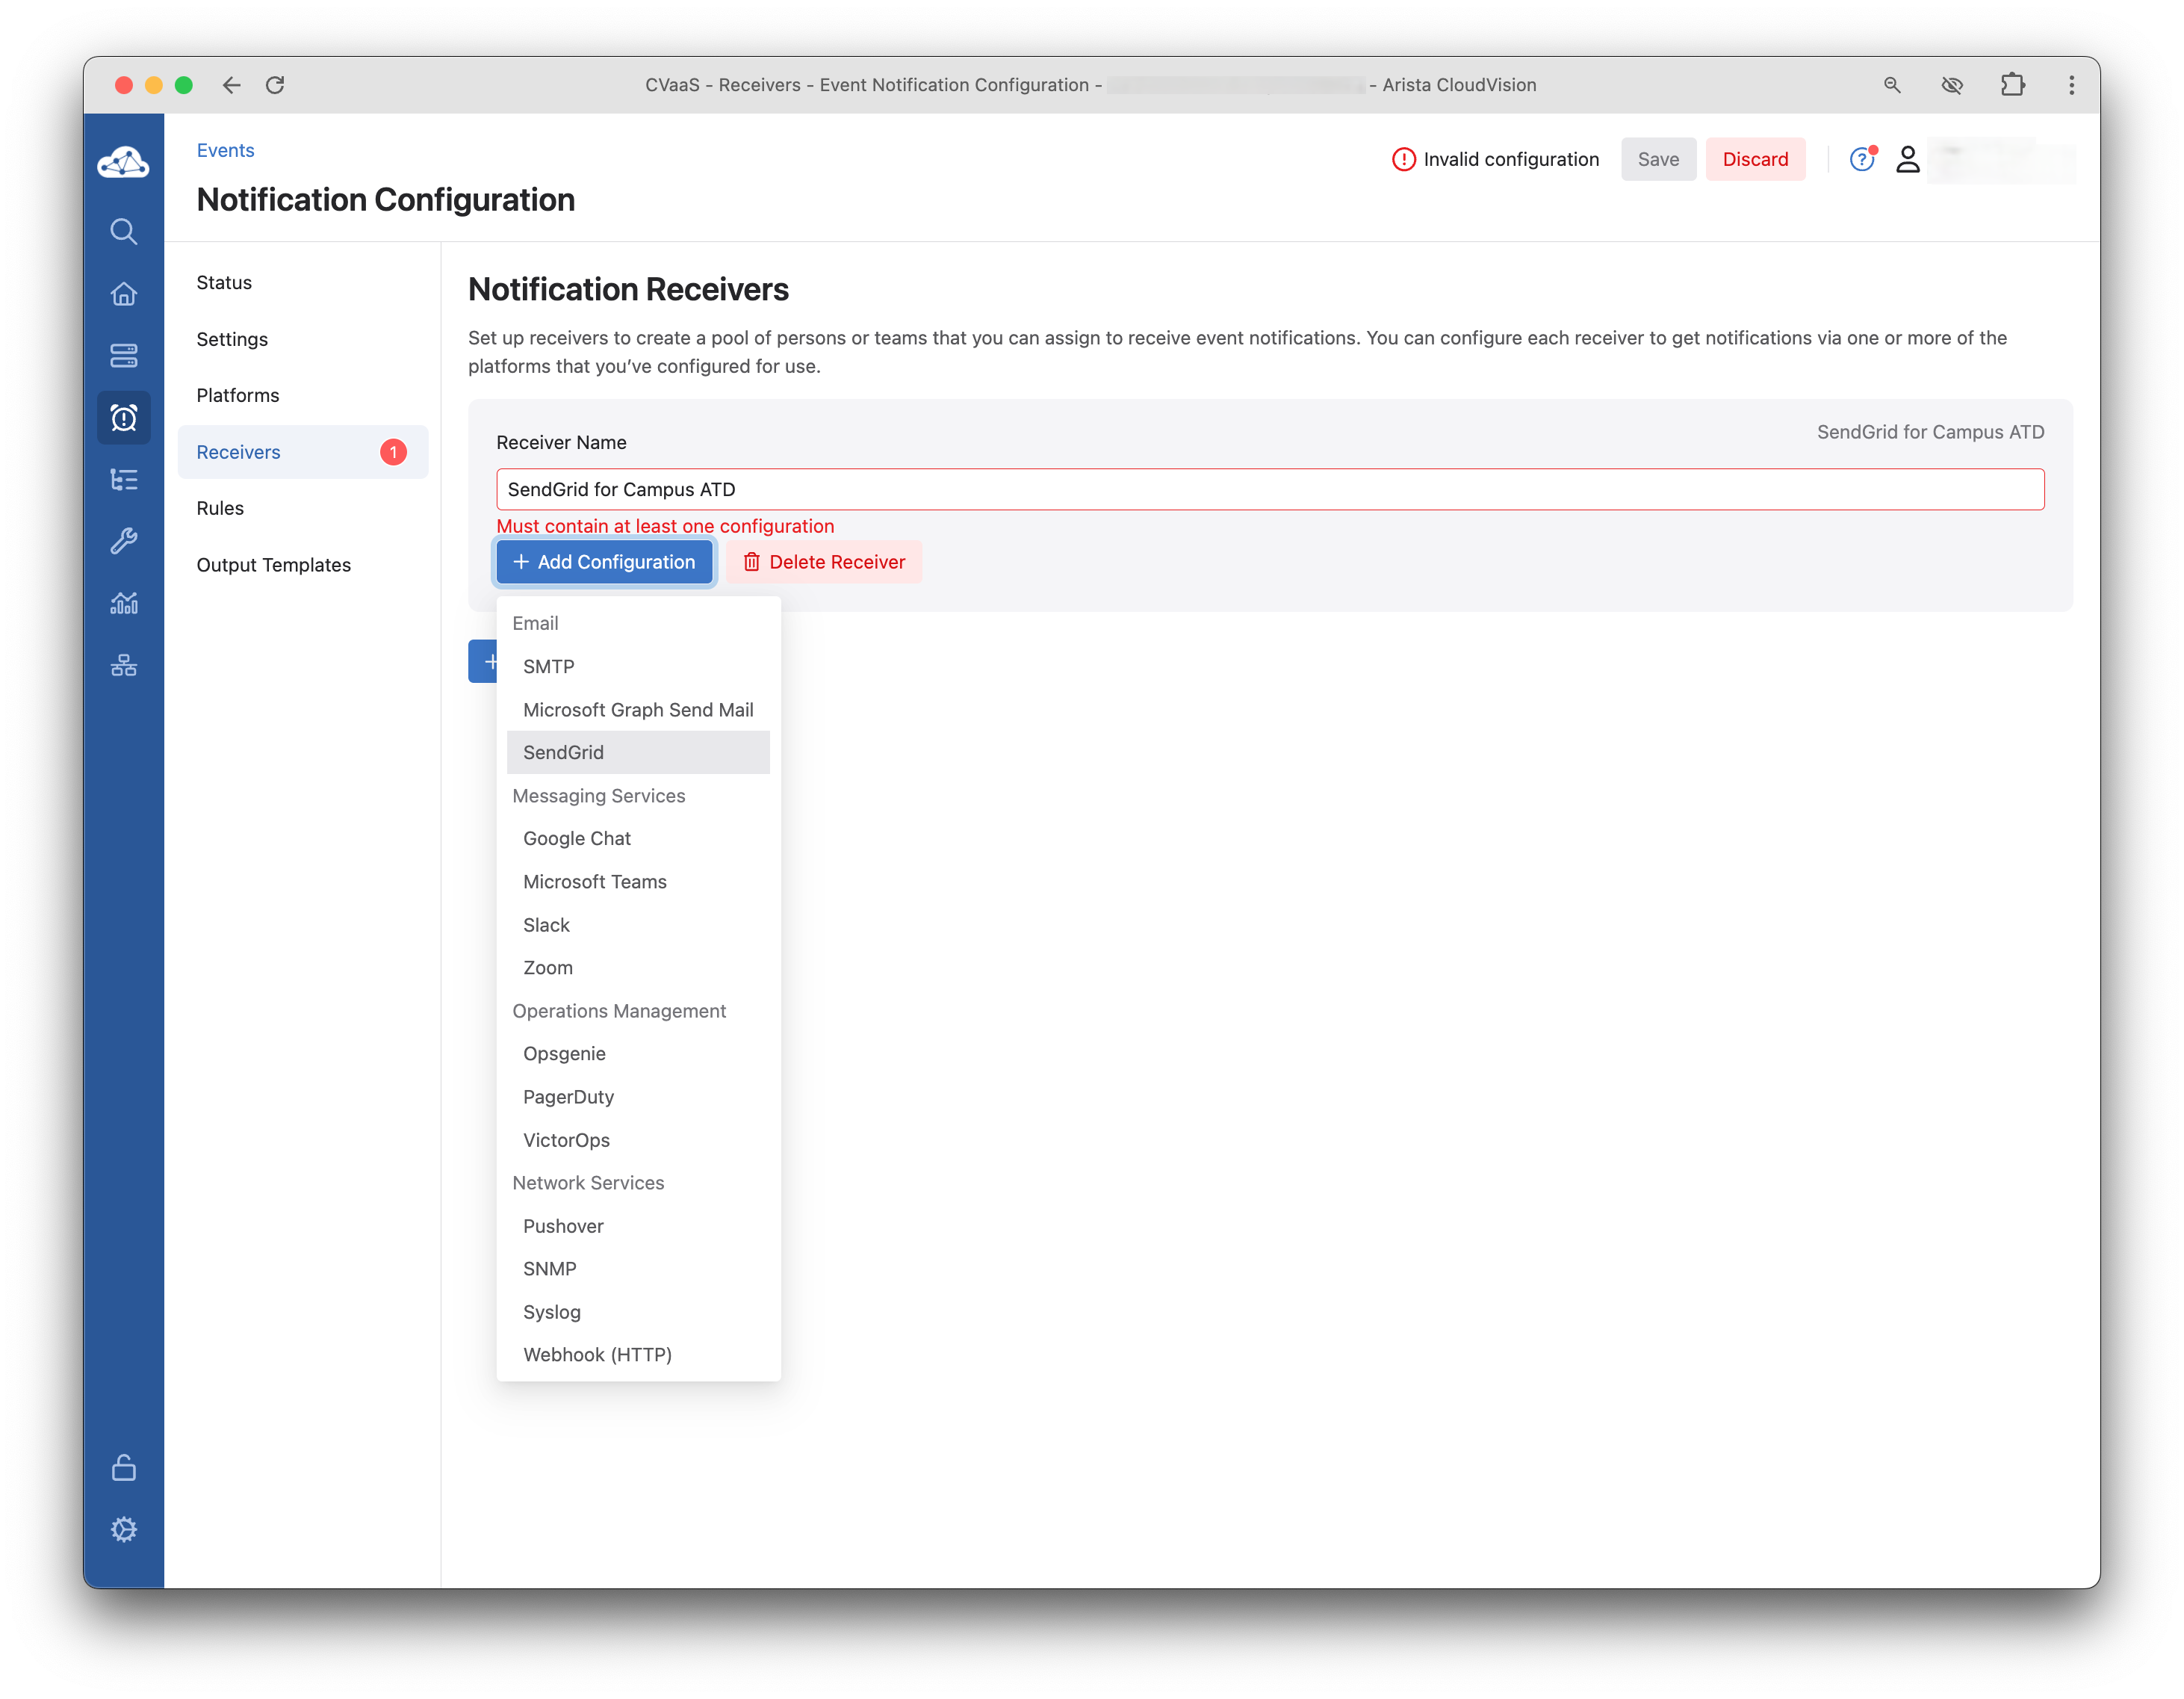
Task: Select PagerDuty option in menu
Action: pyautogui.click(x=568, y=1096)
